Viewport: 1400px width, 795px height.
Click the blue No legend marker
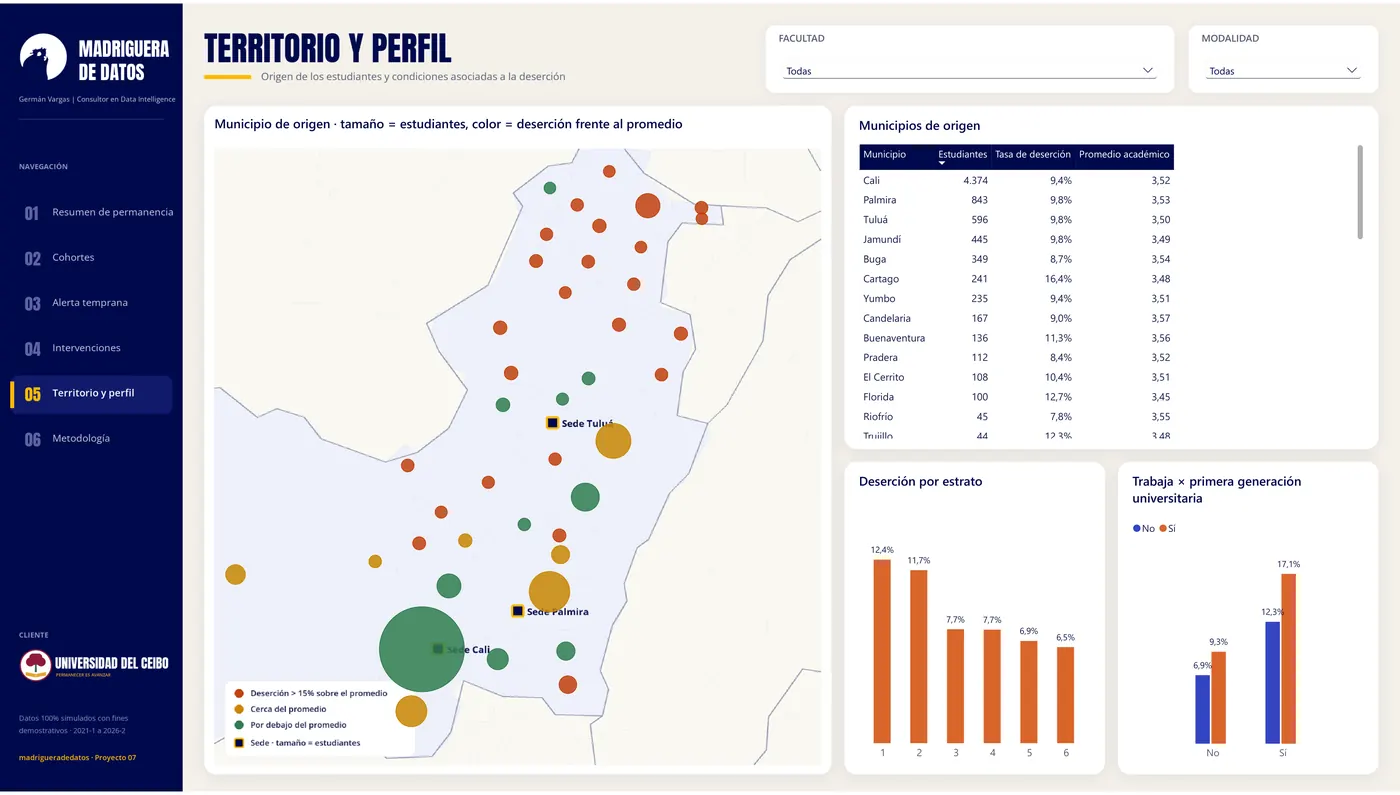(1136, 528)
